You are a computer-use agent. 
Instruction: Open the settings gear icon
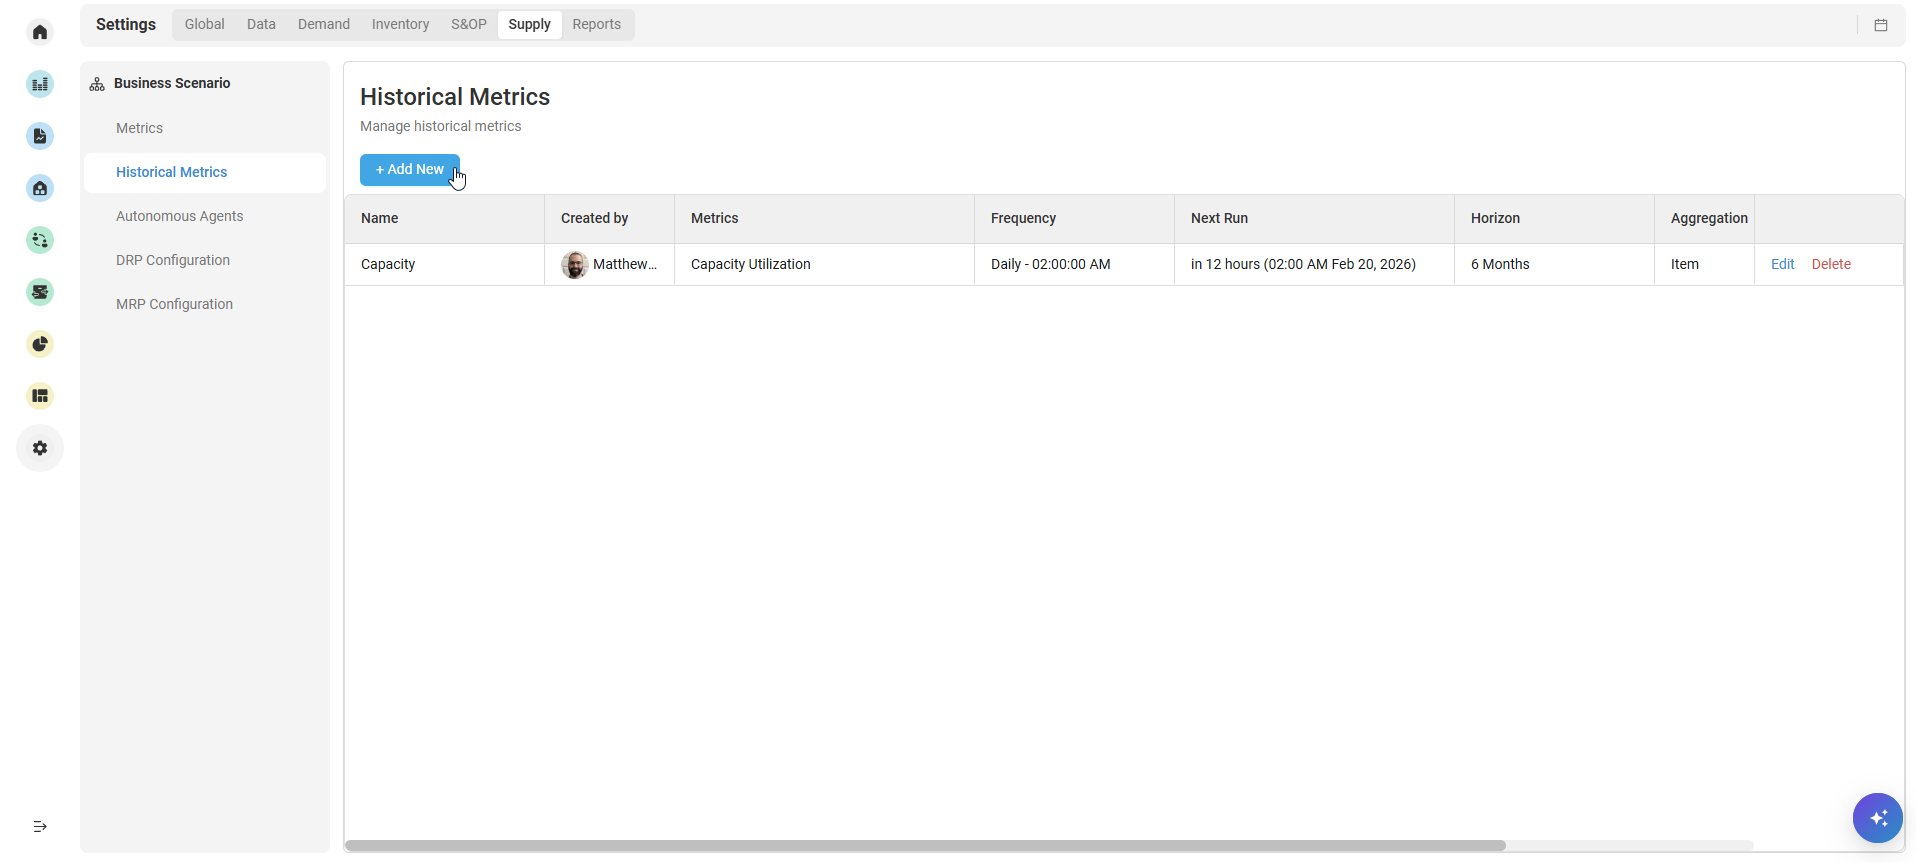(x=40, y=448)
